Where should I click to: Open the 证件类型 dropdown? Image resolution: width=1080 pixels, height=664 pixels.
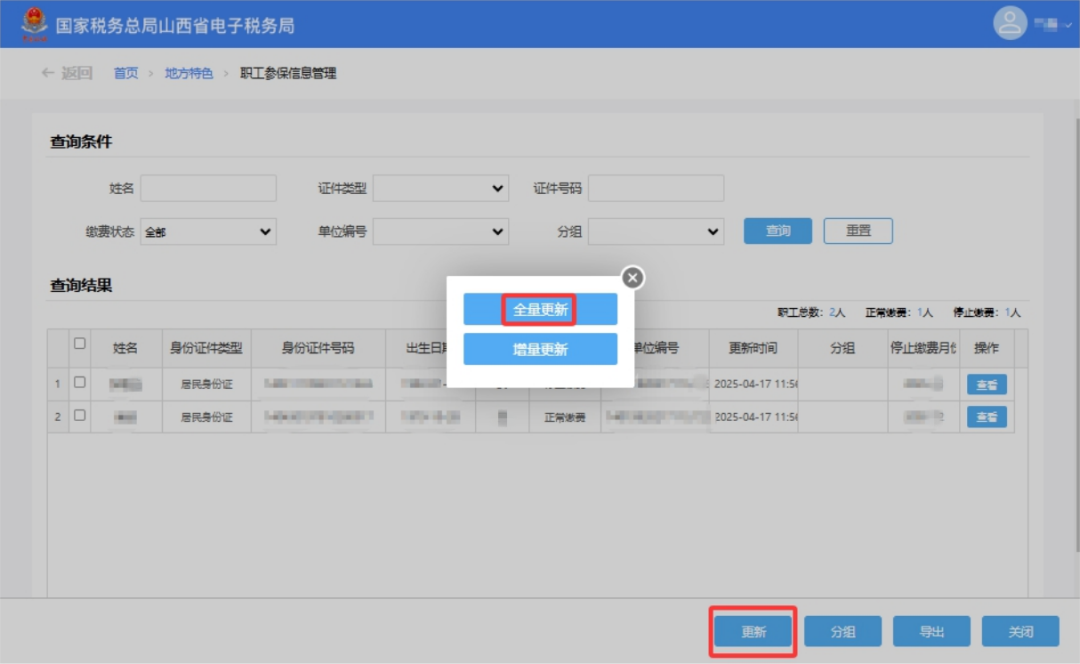(440, 188)
